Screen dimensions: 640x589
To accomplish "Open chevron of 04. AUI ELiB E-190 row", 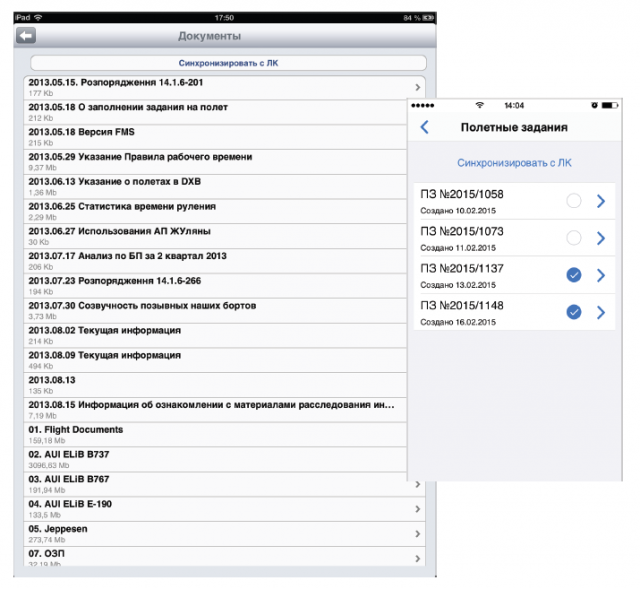I will pos(418,509).
